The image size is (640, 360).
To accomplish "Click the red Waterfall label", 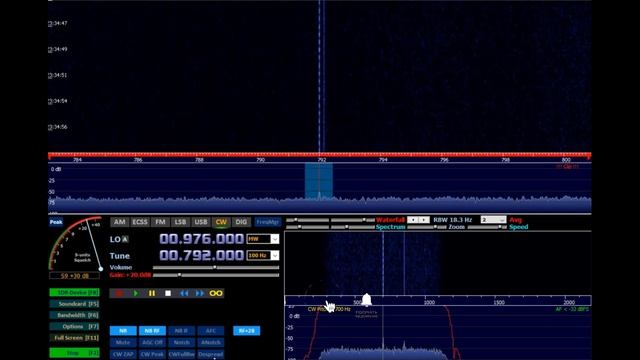I will (x=390, y=220).
